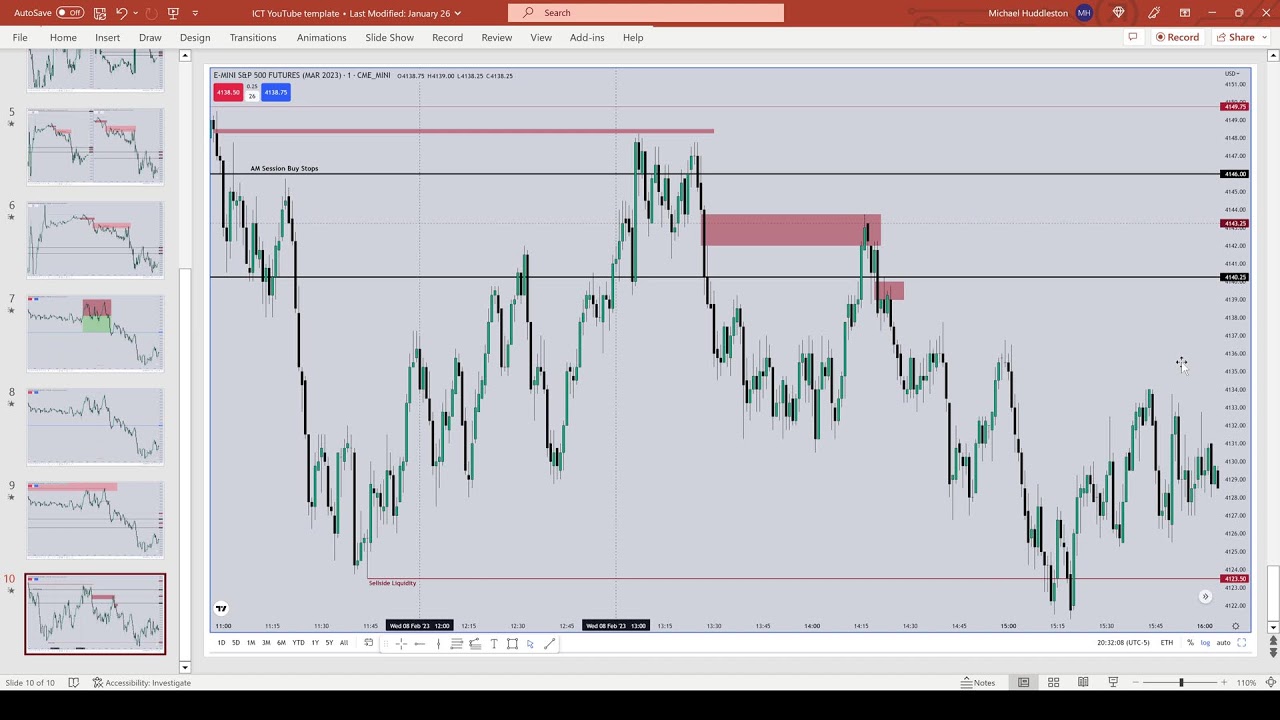Click the Undo arrow icon
This screenshot has width=1280, height=720.
pyautogui.click(x=122, y=13)
